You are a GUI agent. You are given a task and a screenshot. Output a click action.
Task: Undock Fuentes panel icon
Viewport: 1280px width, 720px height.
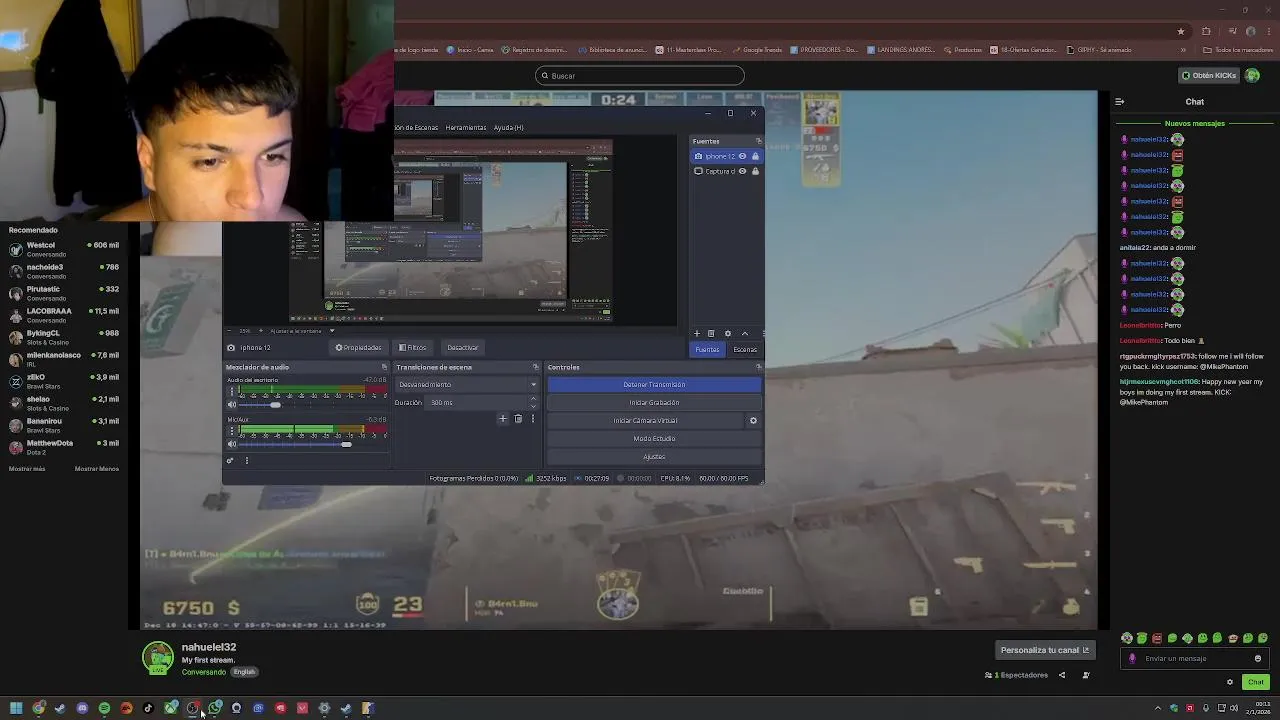[758, 141]
